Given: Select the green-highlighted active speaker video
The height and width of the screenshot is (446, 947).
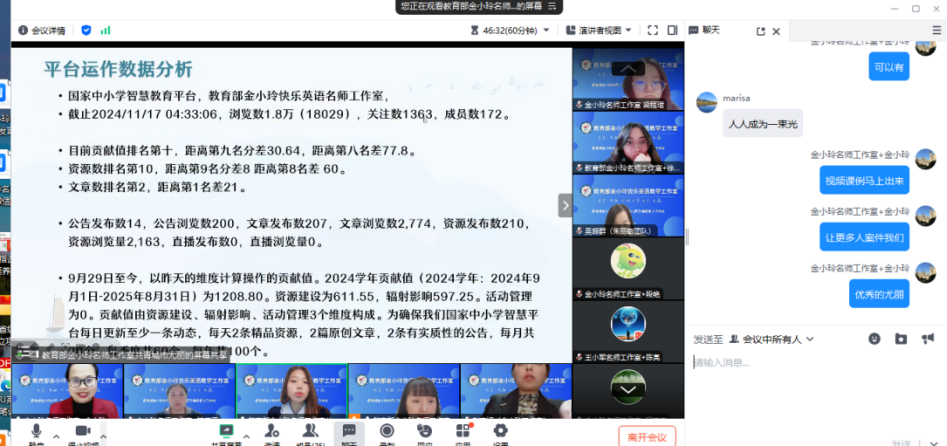Looking at the screenshot, I should click(292, 391).
